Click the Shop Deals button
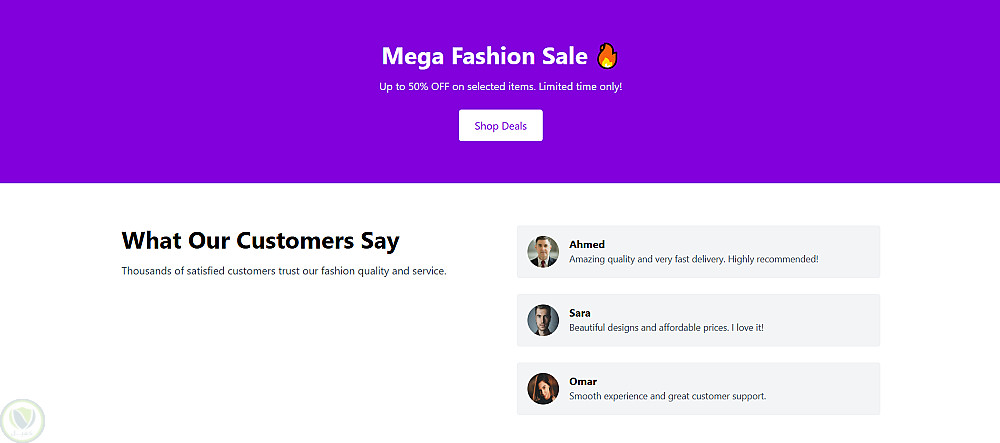Screen dimensions: 1000x443 click(x=500, y=126)
